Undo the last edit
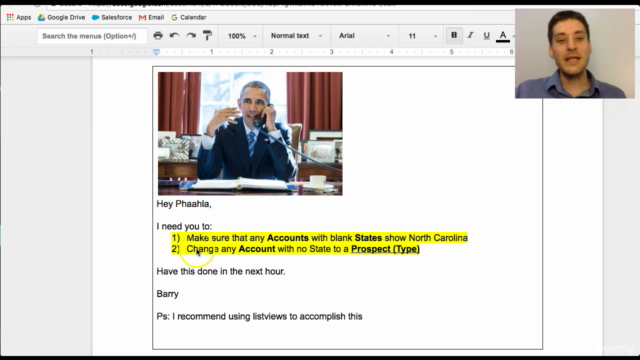Viewport: 640px width, 360px height. tap(174, 36)
